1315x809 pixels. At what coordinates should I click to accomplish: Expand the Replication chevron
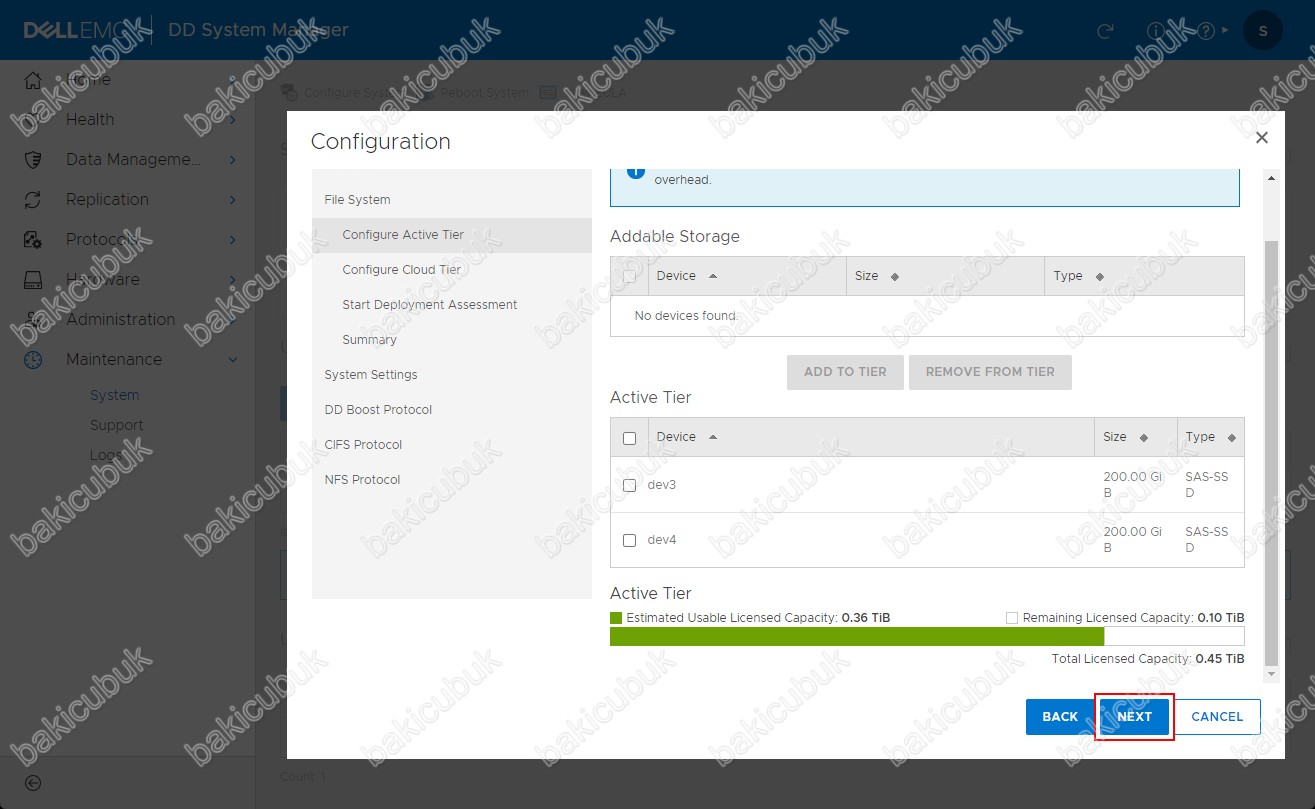click(232, 200)
